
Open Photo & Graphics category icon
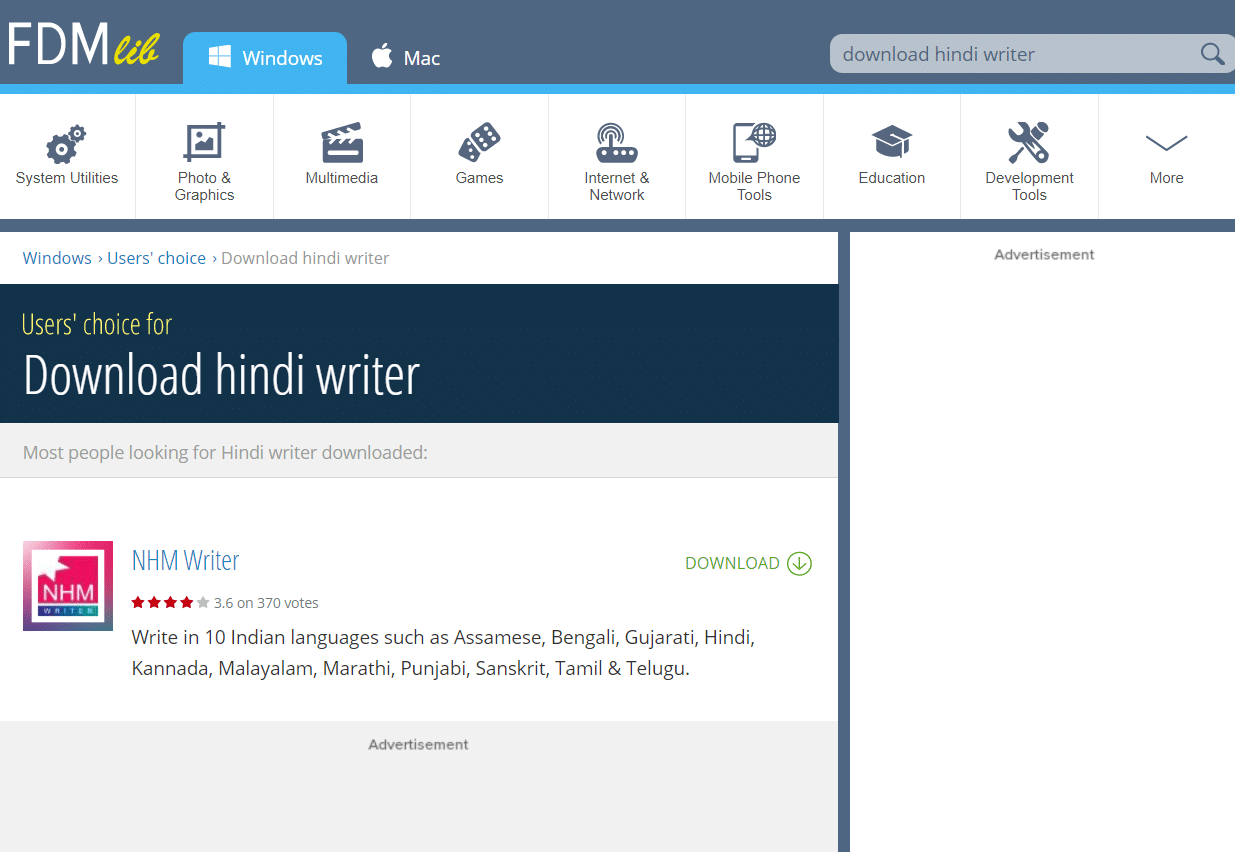(204, 142)
